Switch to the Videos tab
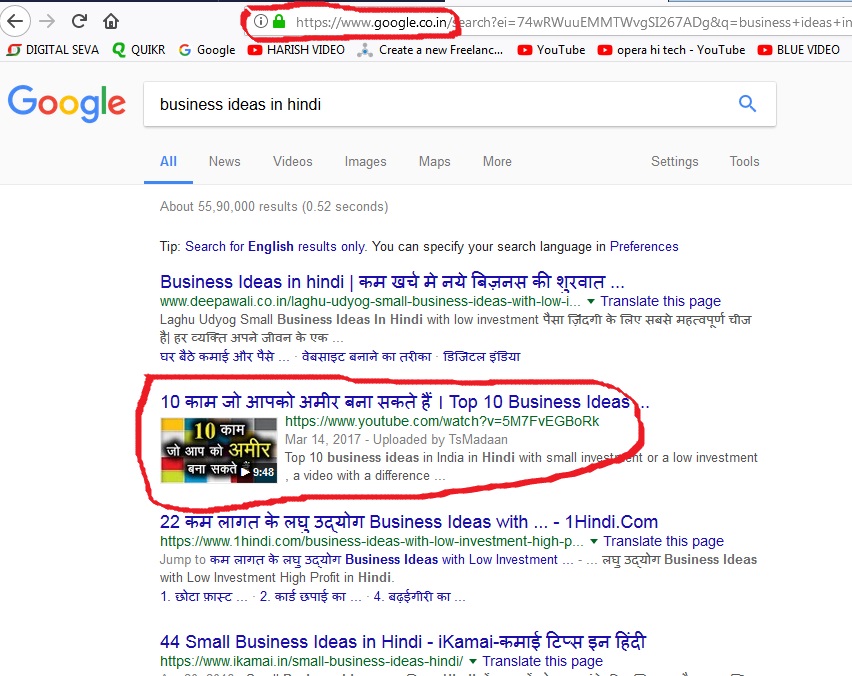This screenshot has width=852, height=676. (x=293, y=161)
